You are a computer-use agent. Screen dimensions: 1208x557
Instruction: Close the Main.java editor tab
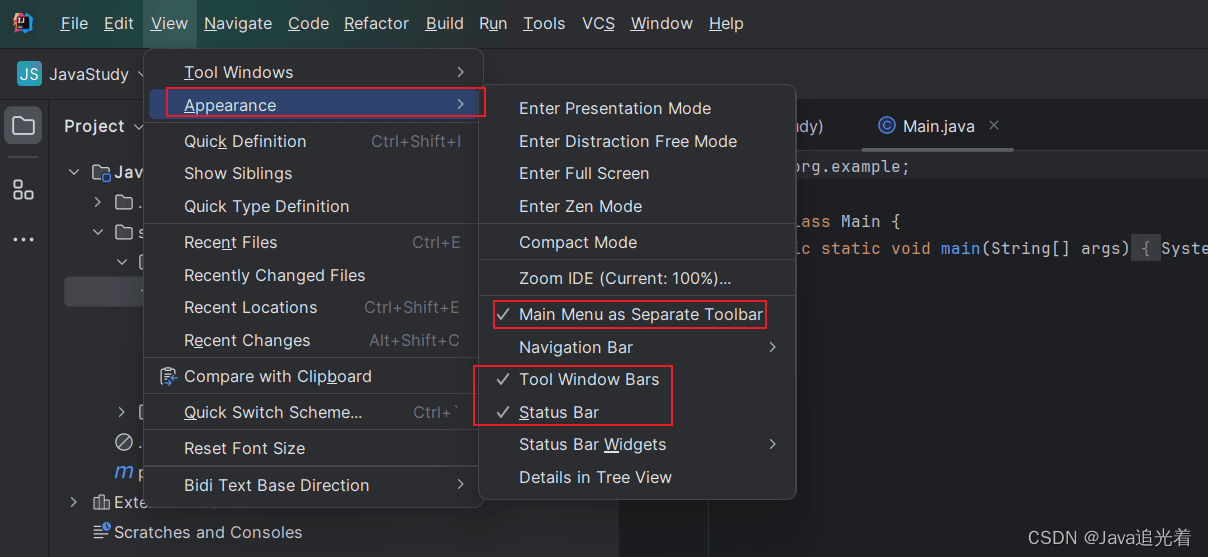[x=994, y=126]
